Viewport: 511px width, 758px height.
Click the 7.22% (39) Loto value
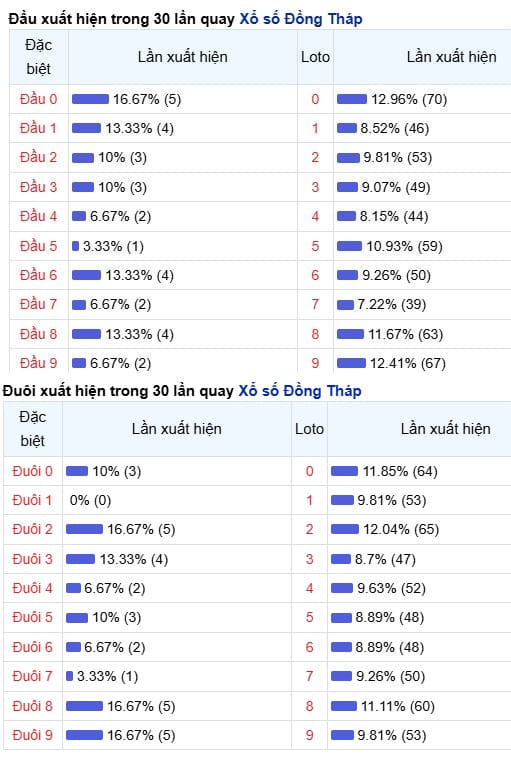pyautogui.click(x=392, y=305)
